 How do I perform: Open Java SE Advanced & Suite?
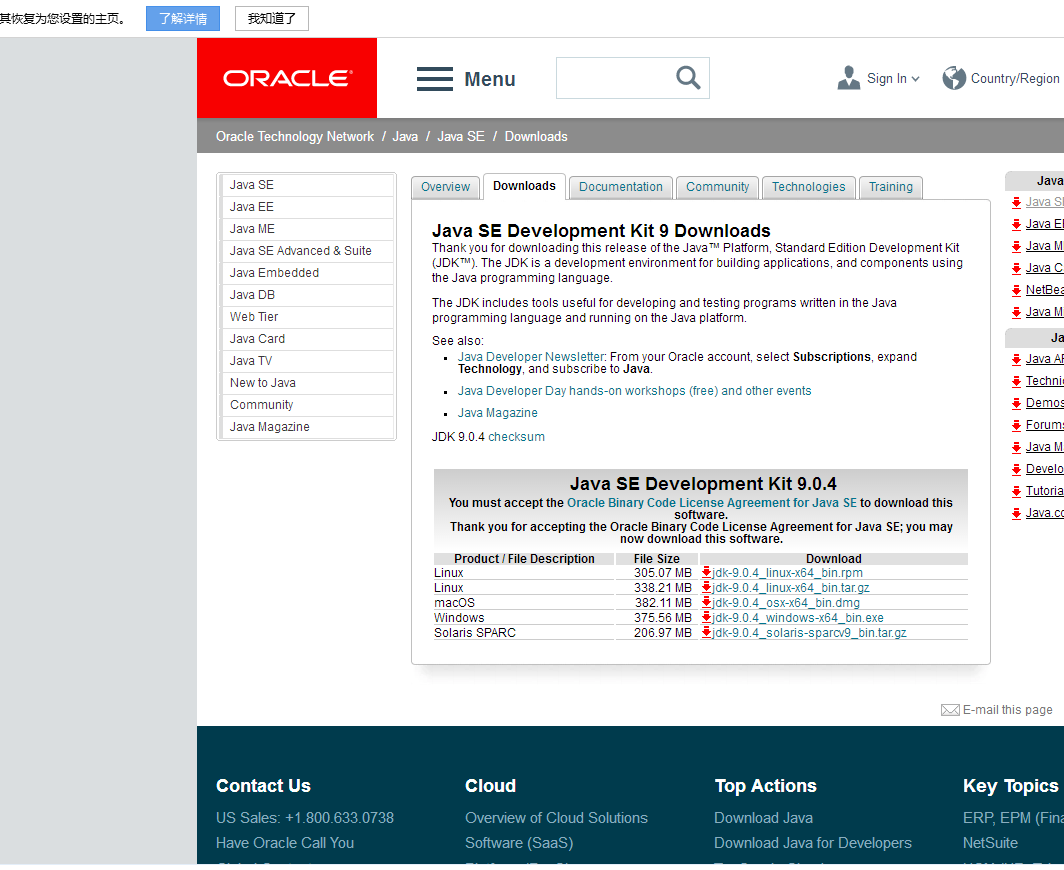pyautogui.click(x=307, y=251)
